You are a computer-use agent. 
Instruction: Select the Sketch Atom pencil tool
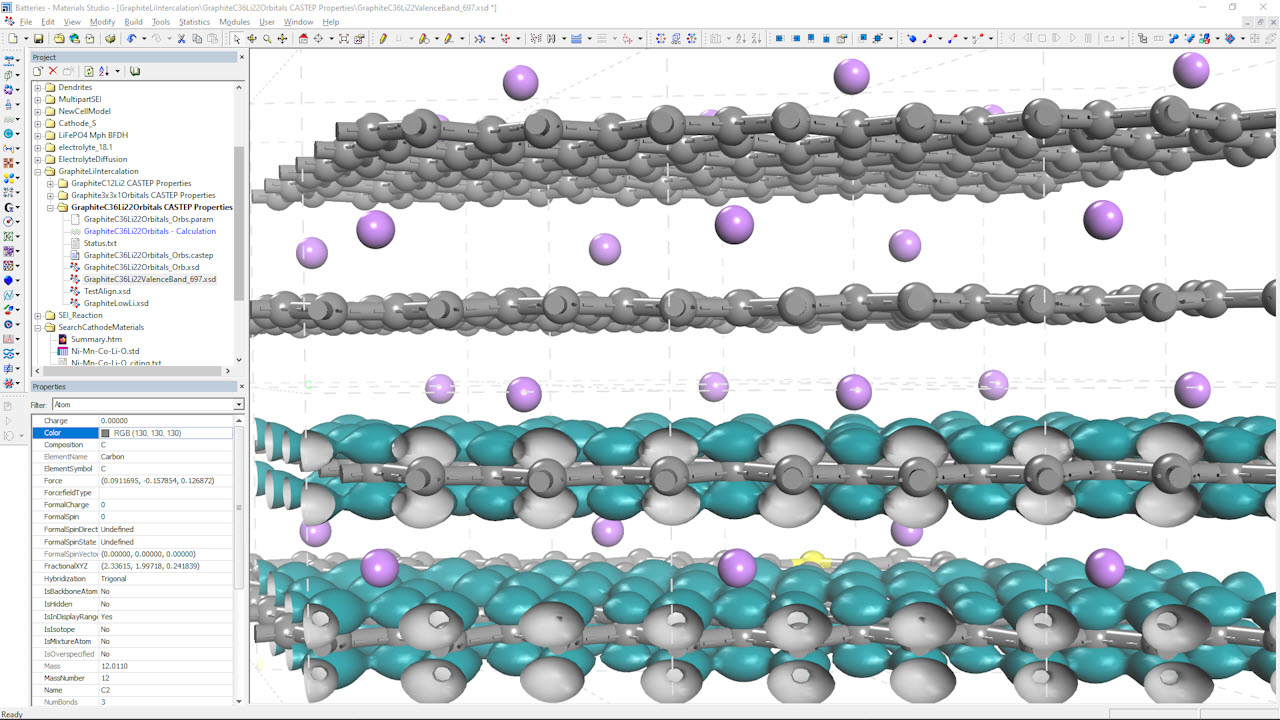(x=383, y=39)
